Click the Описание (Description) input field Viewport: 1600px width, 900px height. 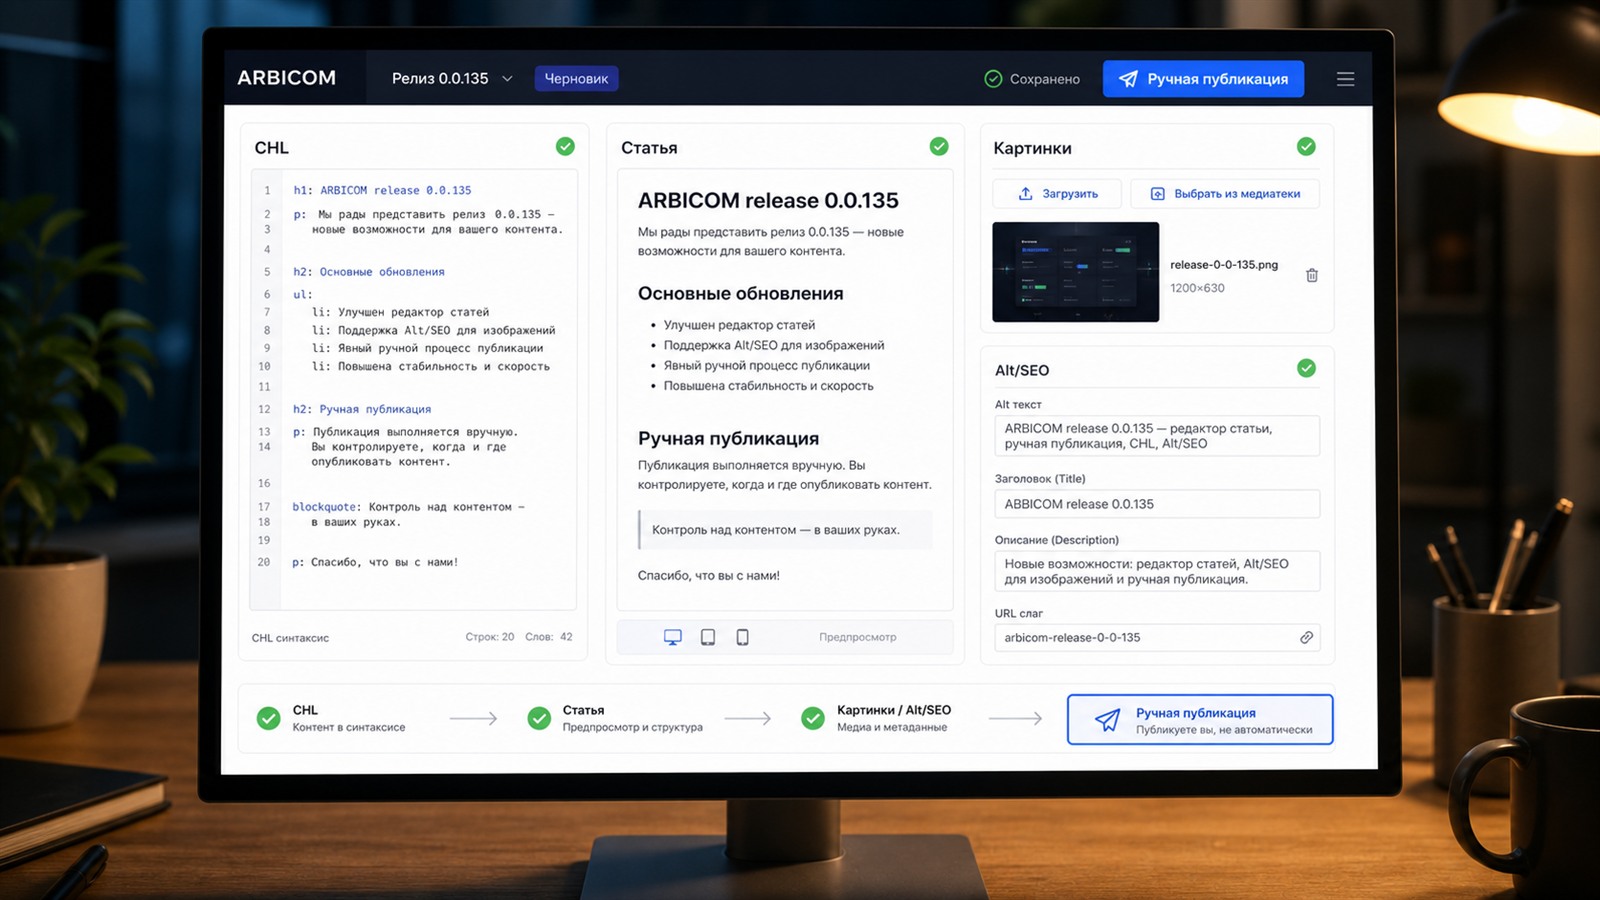pos(1157,571)
